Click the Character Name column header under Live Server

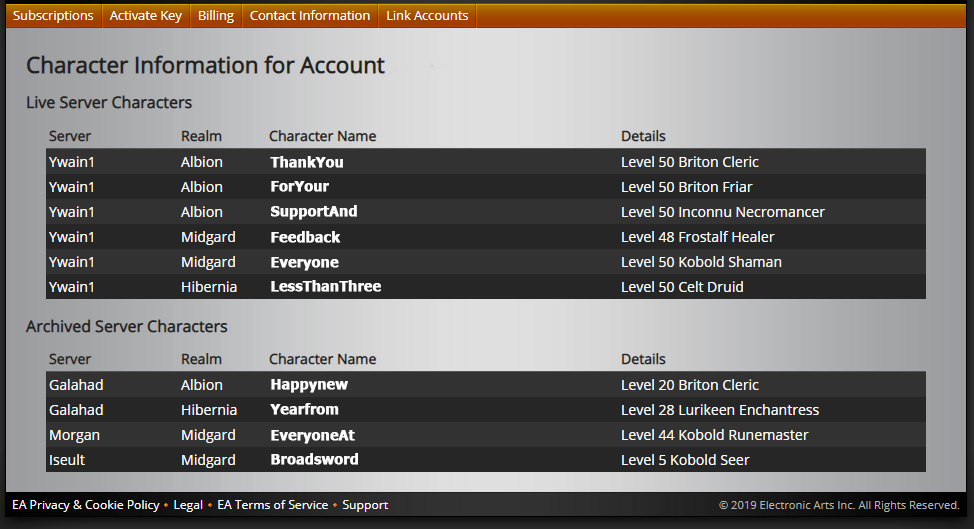click(x=322, y=136)
